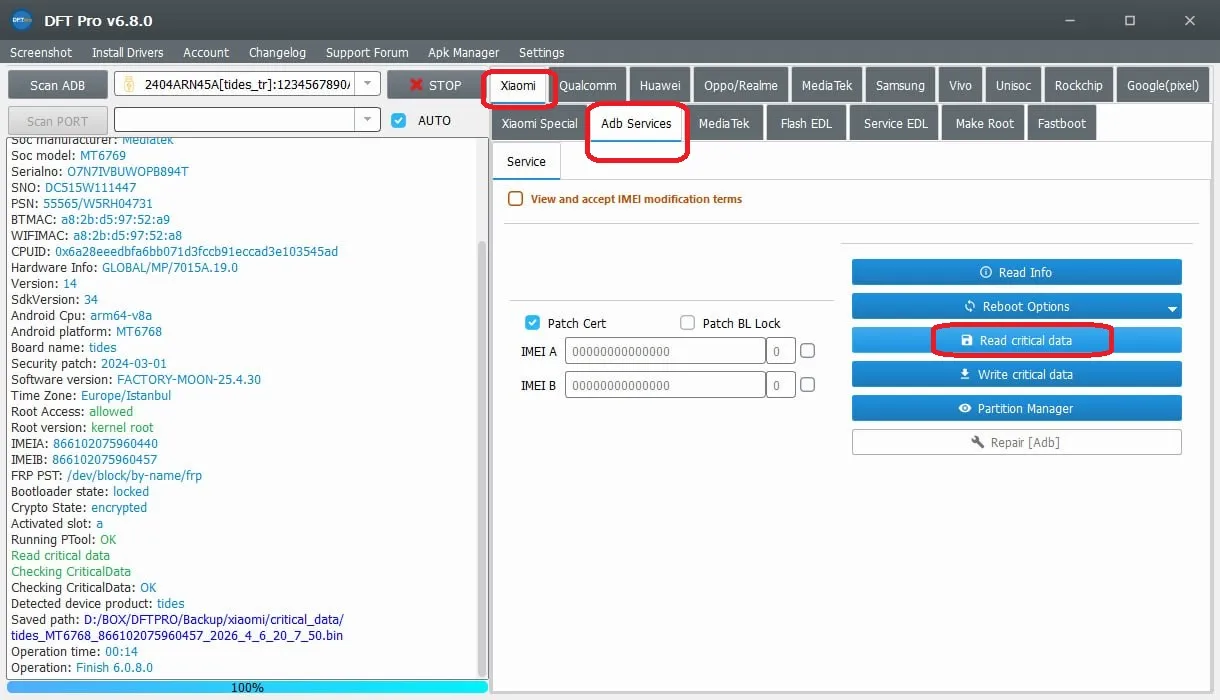Click the DFT Pro logo icon
The image size is (1220, 700).
(x=22, y=20)
